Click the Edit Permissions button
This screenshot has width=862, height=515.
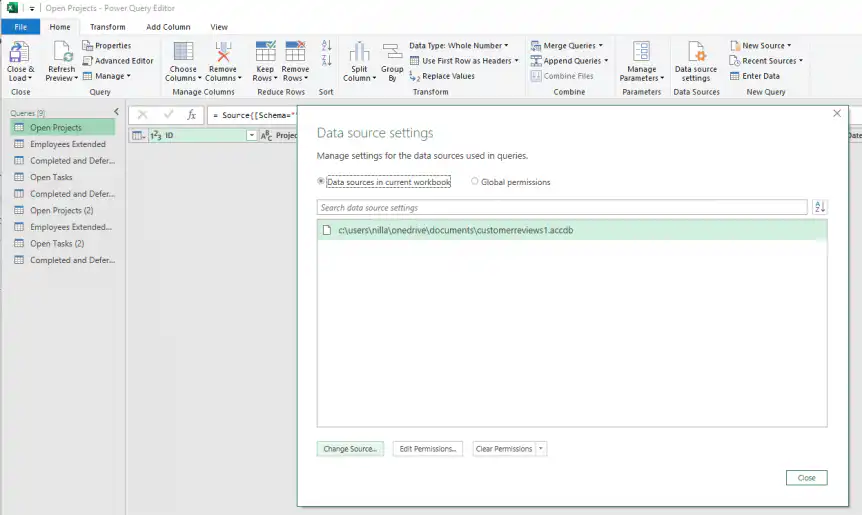pyautogui.click(x=428, y=449)
